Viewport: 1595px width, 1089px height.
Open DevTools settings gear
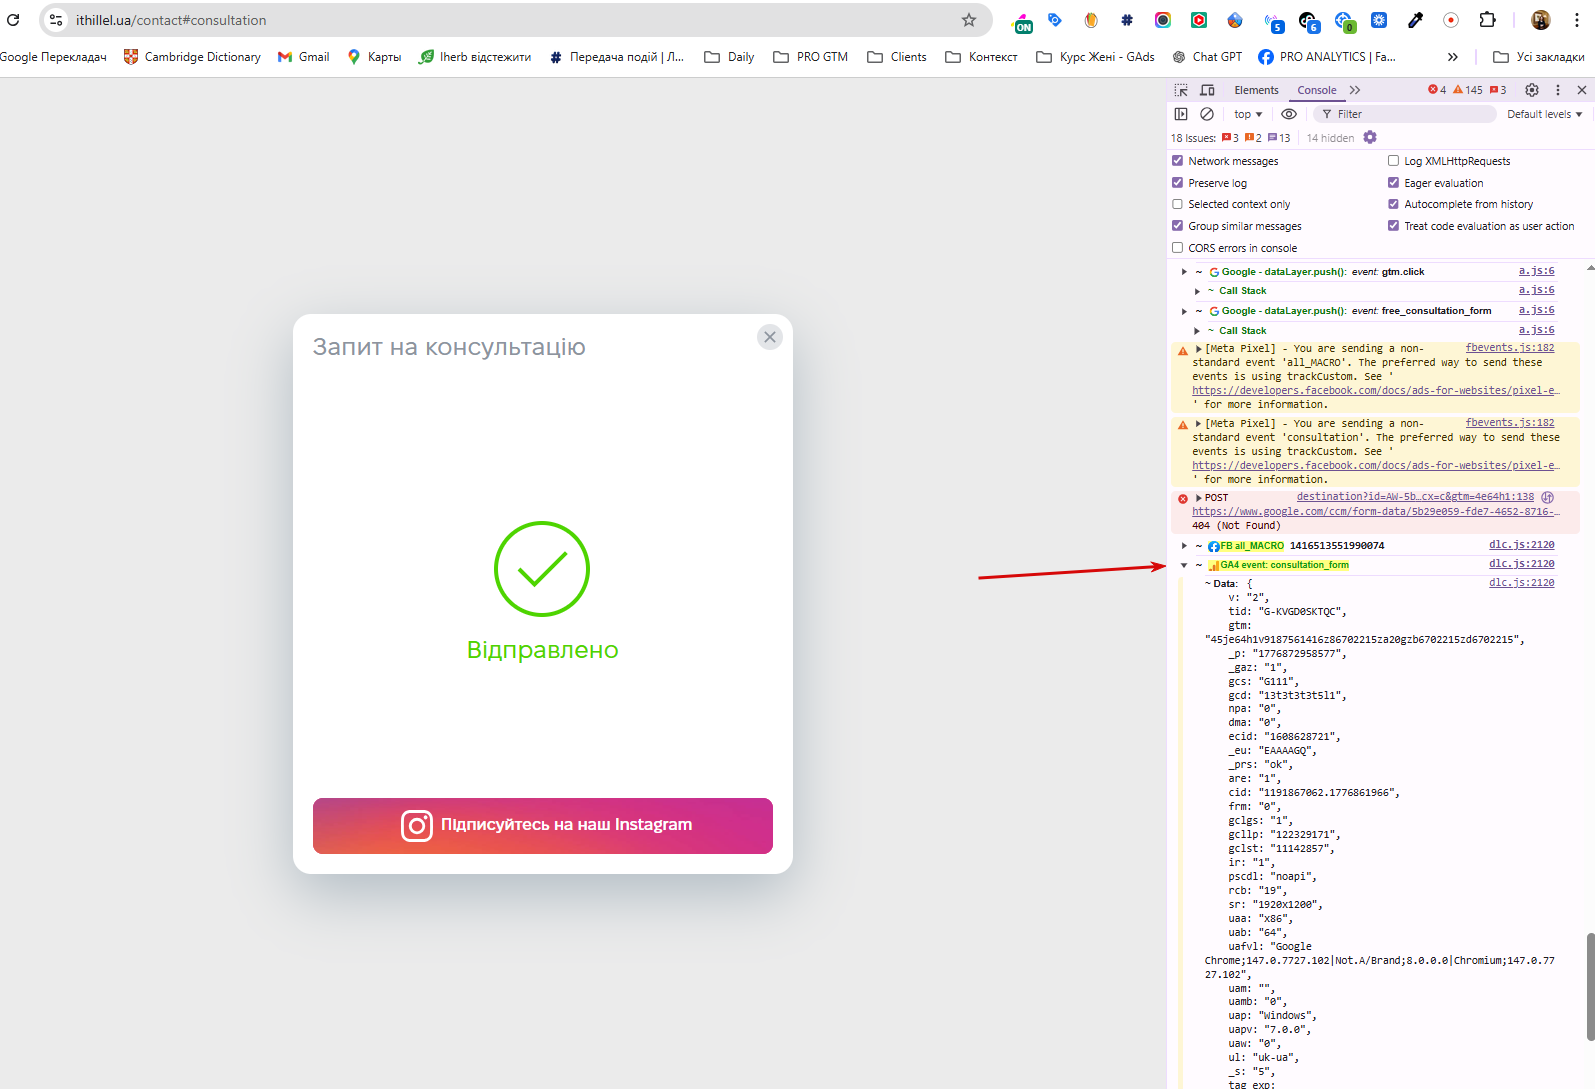1532,90
